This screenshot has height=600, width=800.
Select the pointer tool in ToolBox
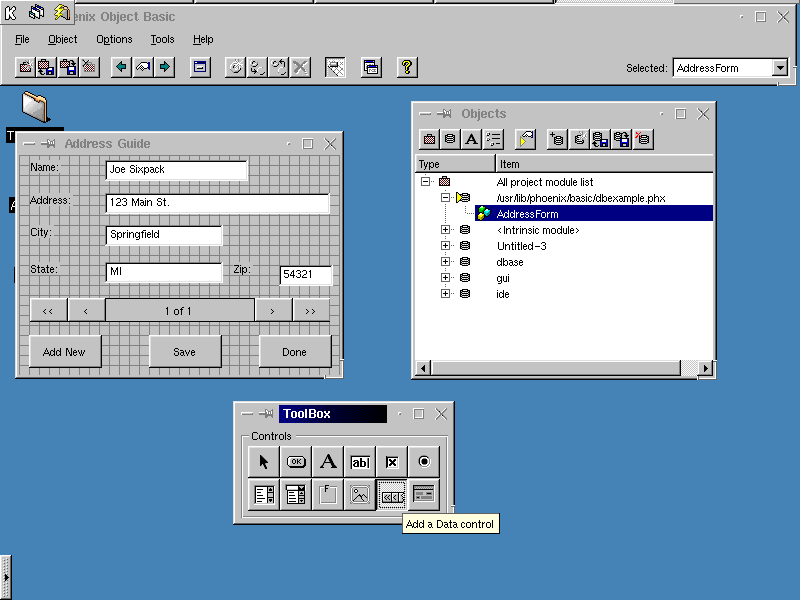(264, 462)
